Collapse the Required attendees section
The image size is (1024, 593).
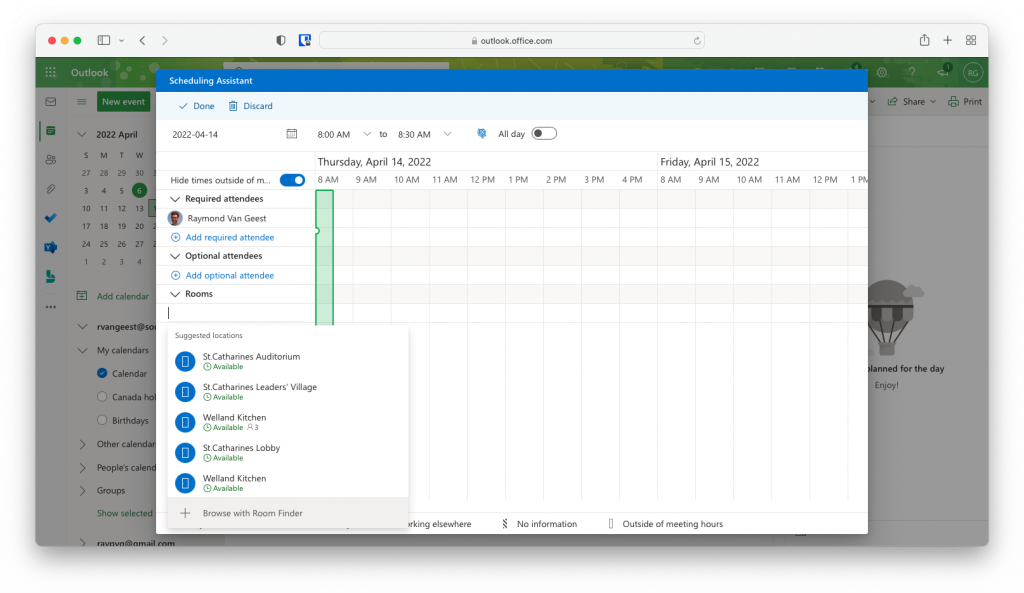click(x=175, y=199)
